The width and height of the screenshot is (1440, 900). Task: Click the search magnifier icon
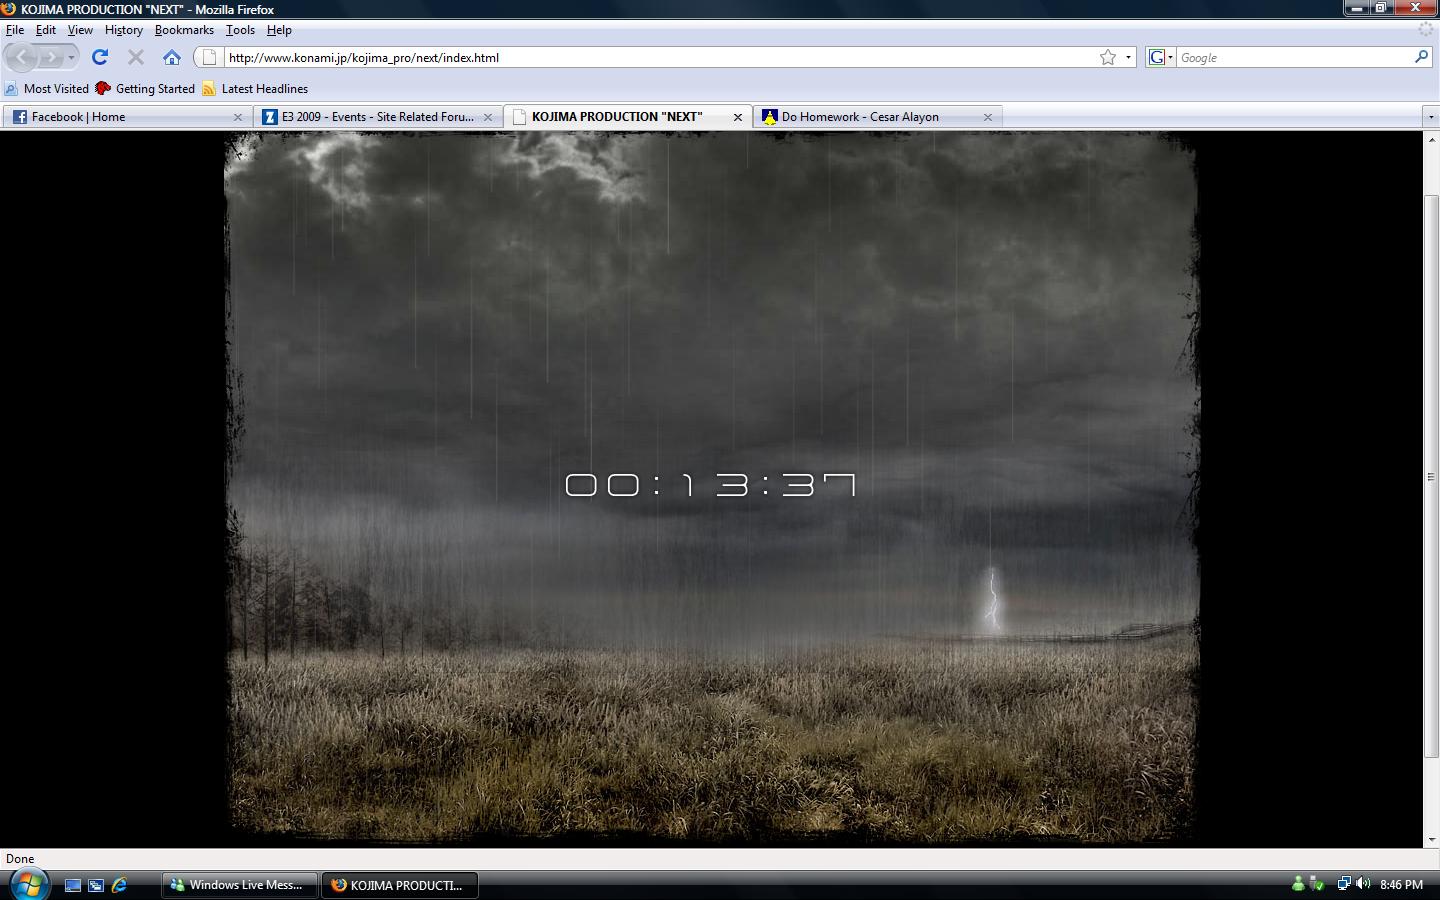click(x=1421, y=57)
